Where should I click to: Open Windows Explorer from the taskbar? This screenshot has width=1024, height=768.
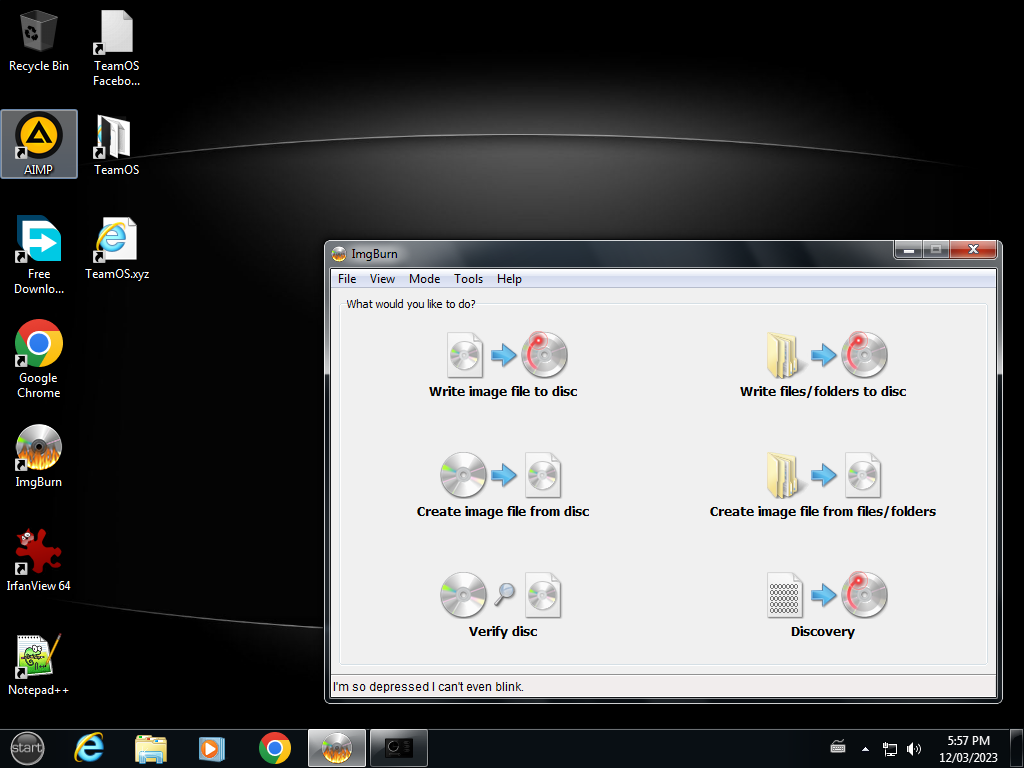click(151, 748)
